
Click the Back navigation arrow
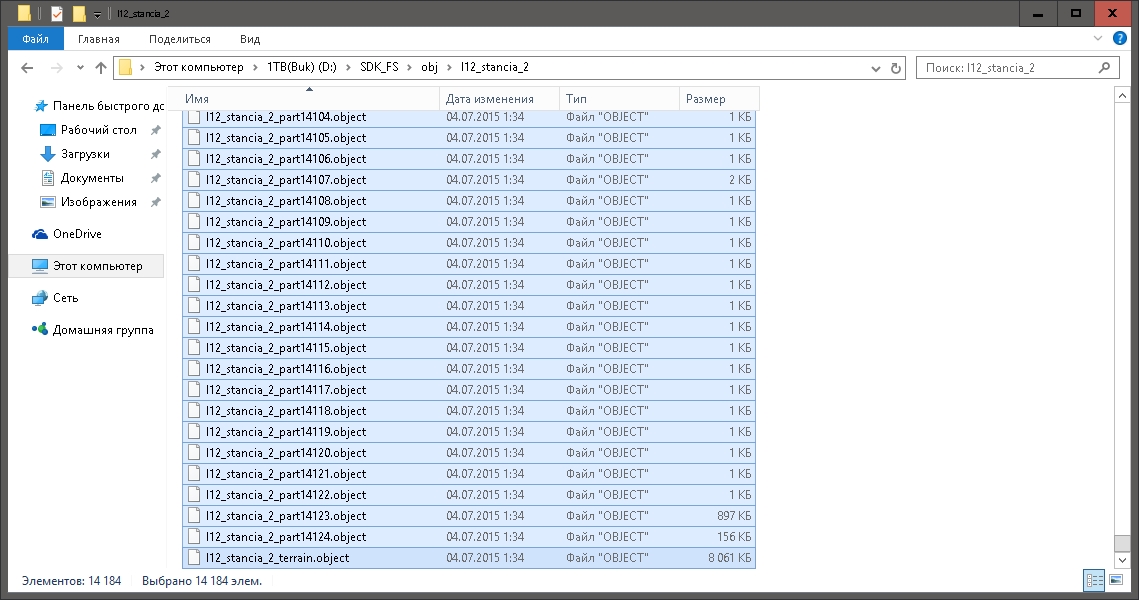click(x=27, y=68)
